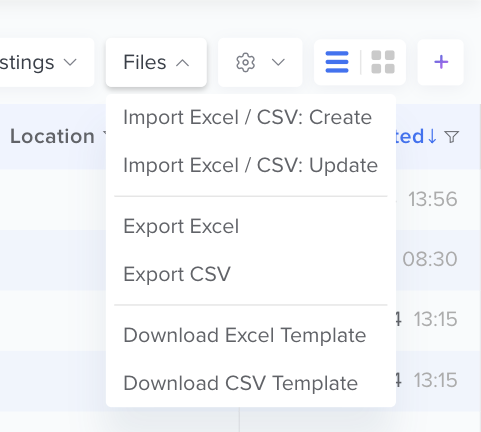Open the dropdown ending in 'stings'
The height and width of the screenshot is (432, 481).
[47, 62]
